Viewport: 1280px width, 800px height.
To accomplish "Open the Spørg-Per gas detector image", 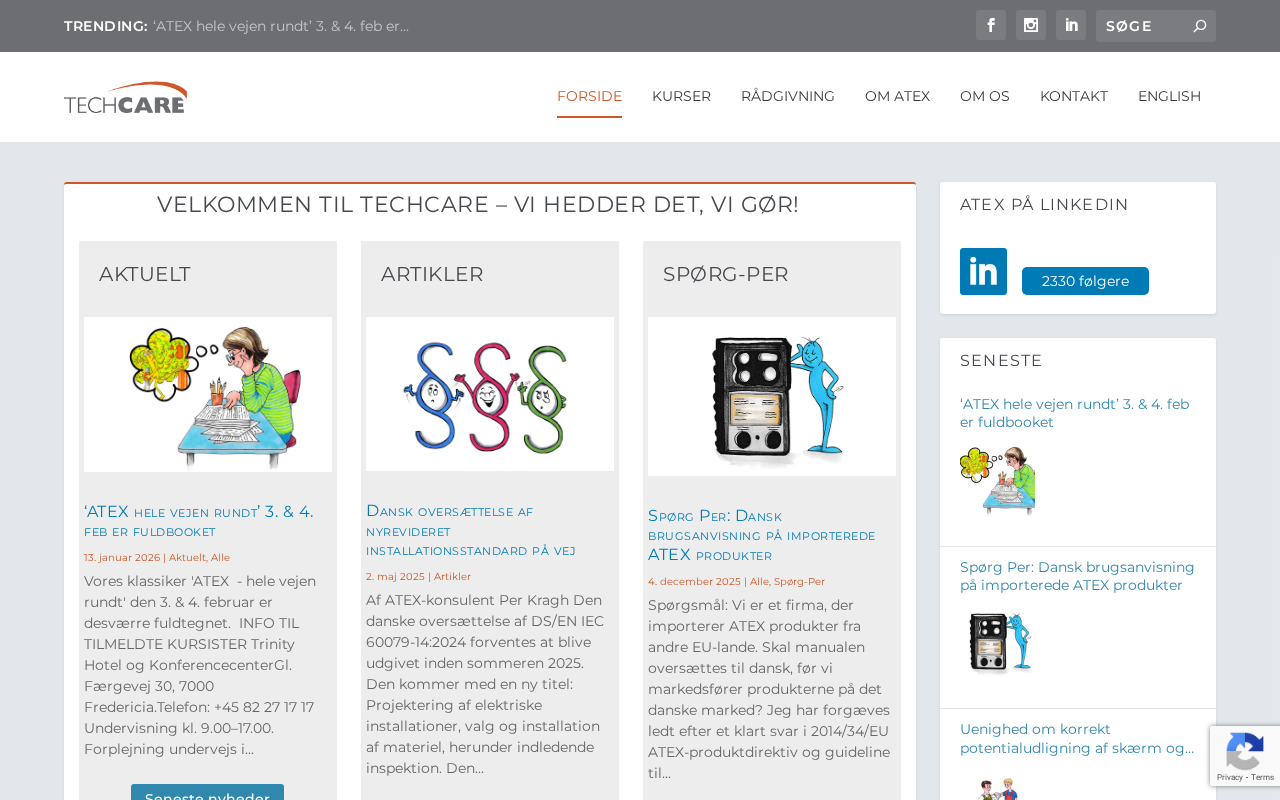I will 772,396.
